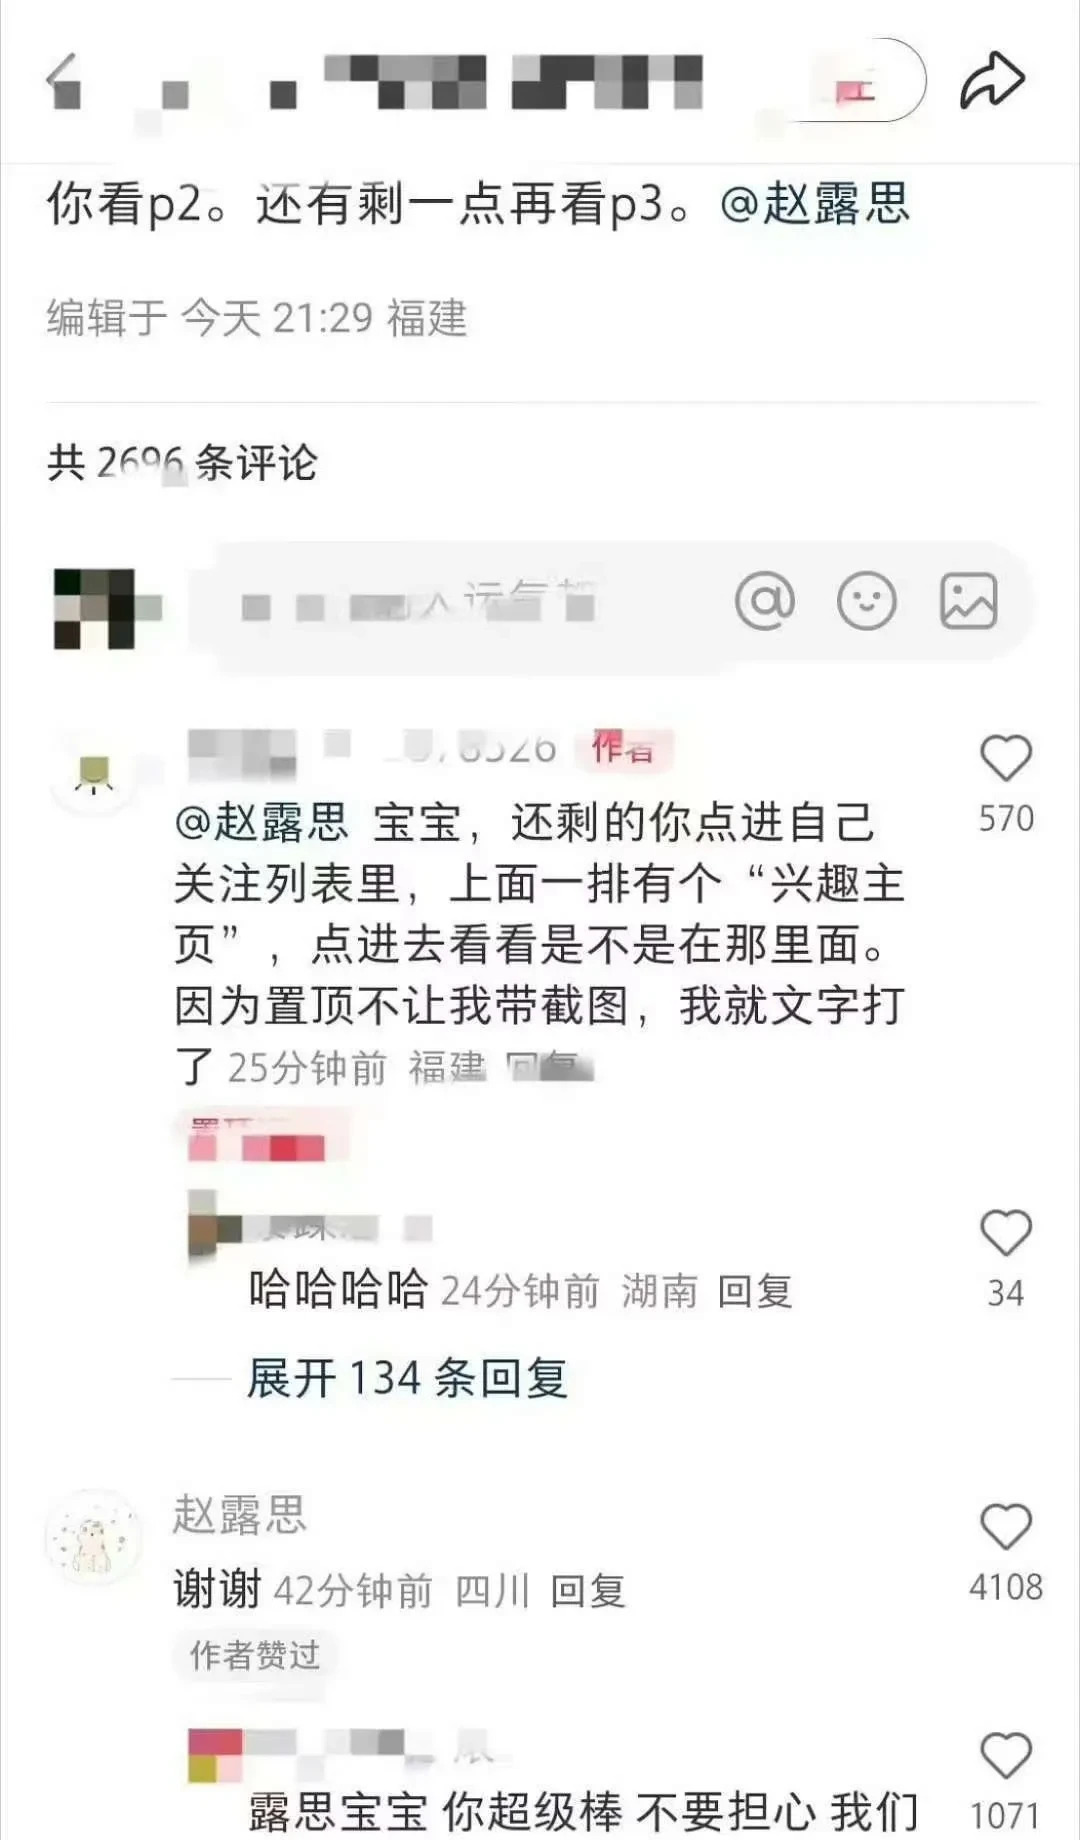Like the 哈哈哈哈 reply

click(1006, 1233)
